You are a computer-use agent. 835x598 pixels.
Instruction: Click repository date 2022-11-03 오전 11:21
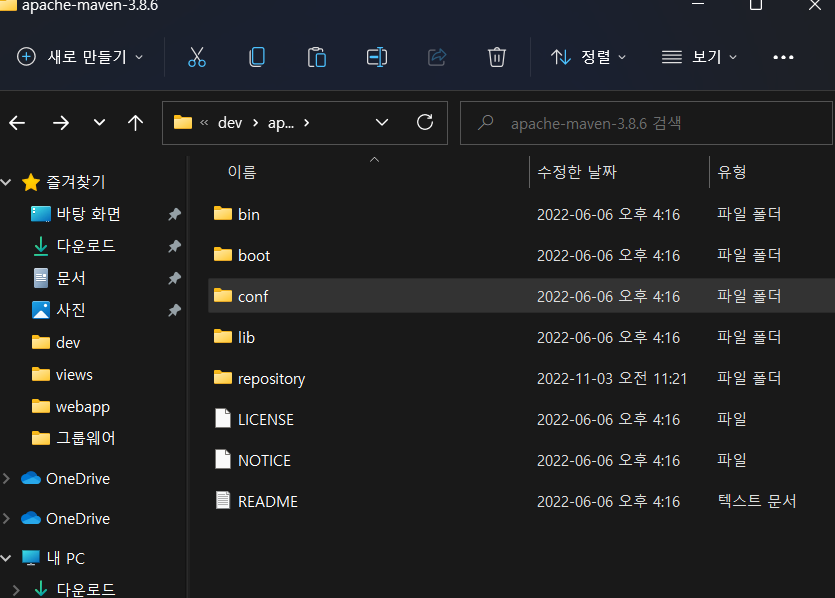tap(612, 379)
